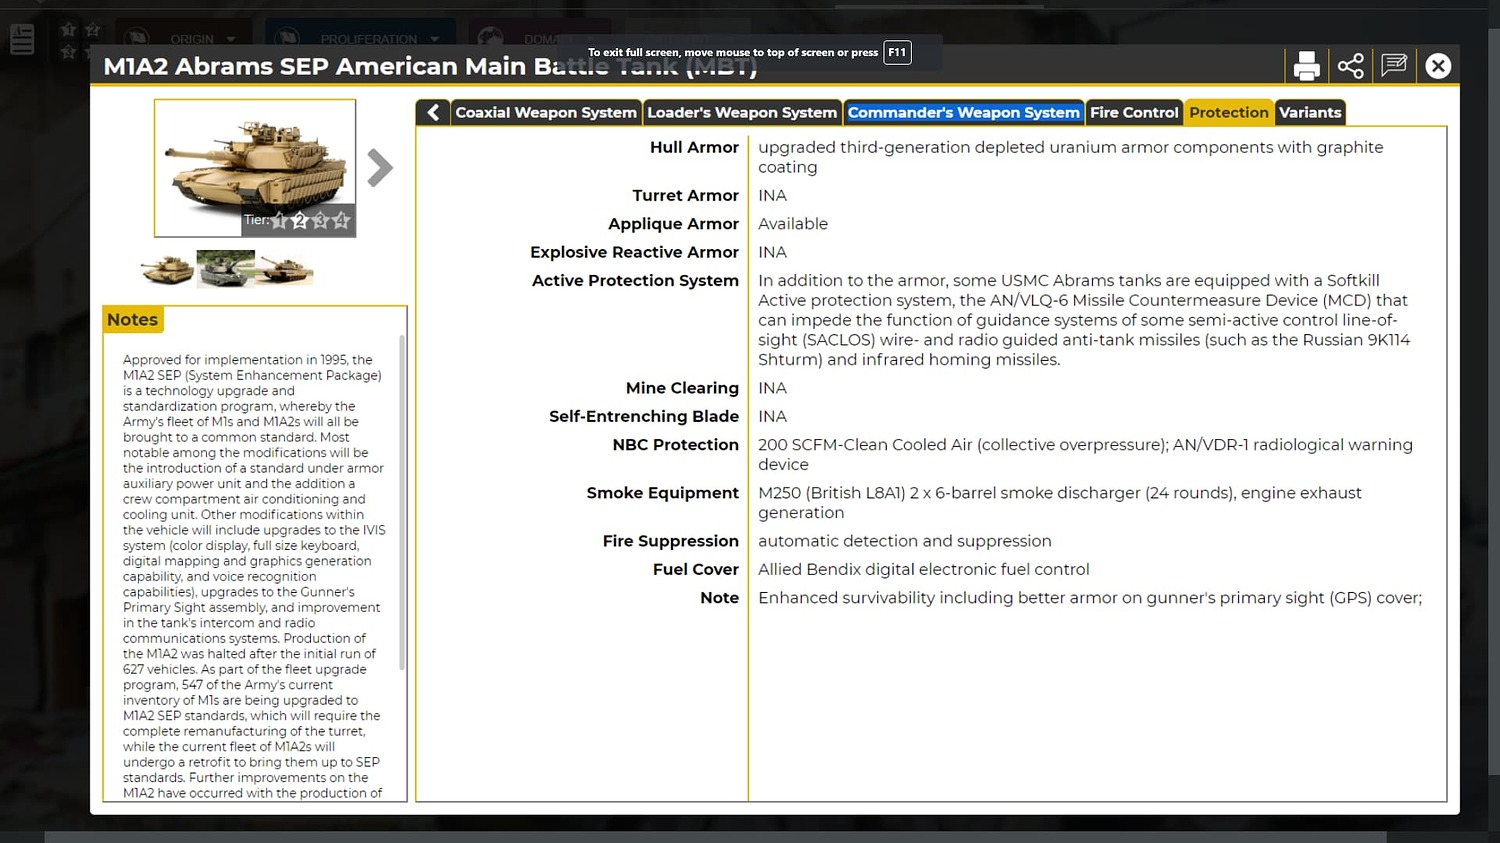The width and height of the screenshot is (1500, 843).
Task: Click the list panel icon at top left
Action: pyautogui.click(x=22, y=39)
